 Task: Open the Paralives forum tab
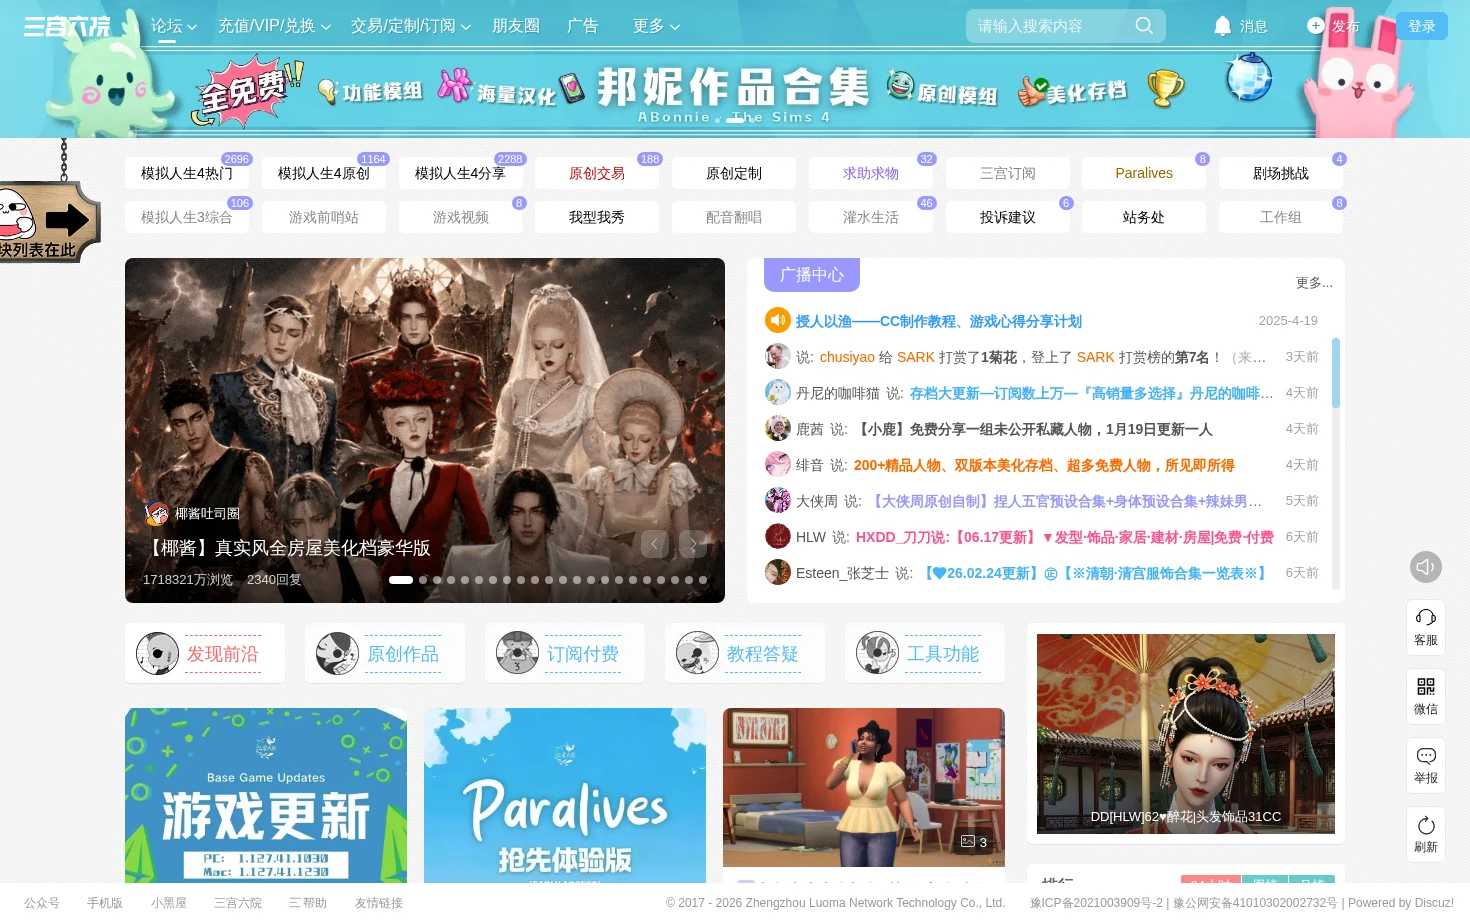coord(1144,173)
